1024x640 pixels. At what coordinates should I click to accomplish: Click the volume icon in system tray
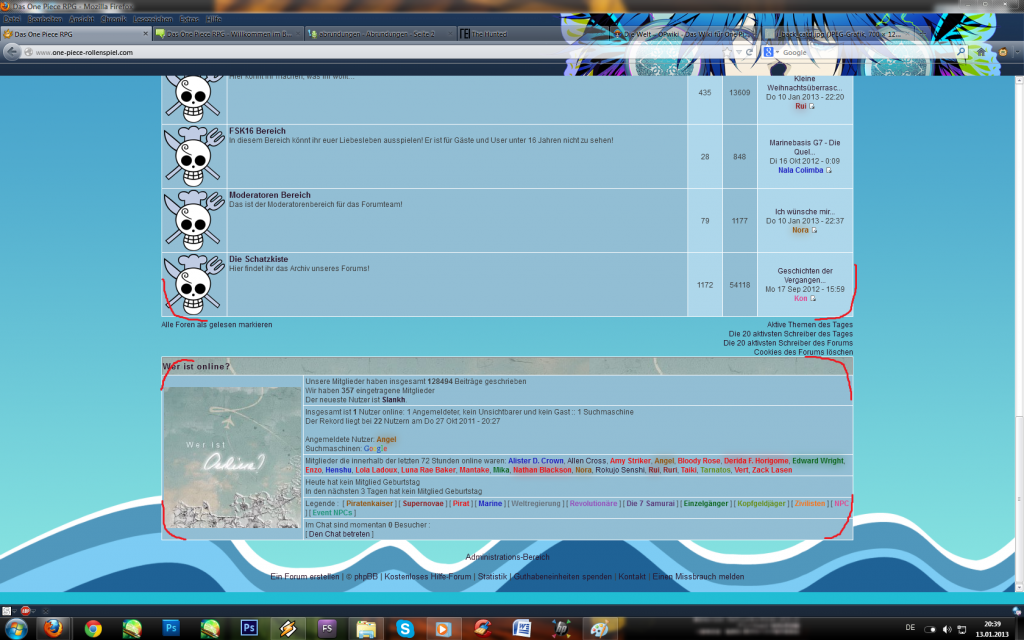[x=946, y=630]
